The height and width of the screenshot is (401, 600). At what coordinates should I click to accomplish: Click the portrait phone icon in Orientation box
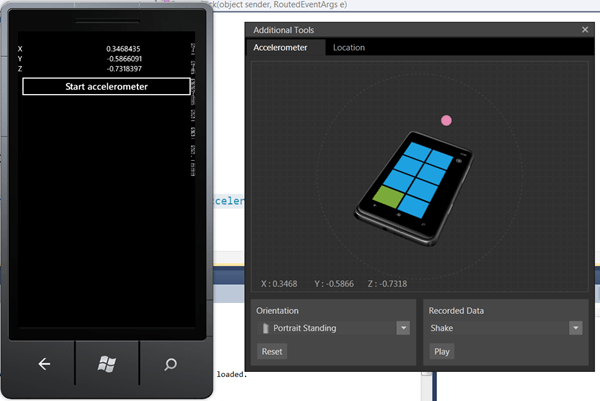point(266,328)
